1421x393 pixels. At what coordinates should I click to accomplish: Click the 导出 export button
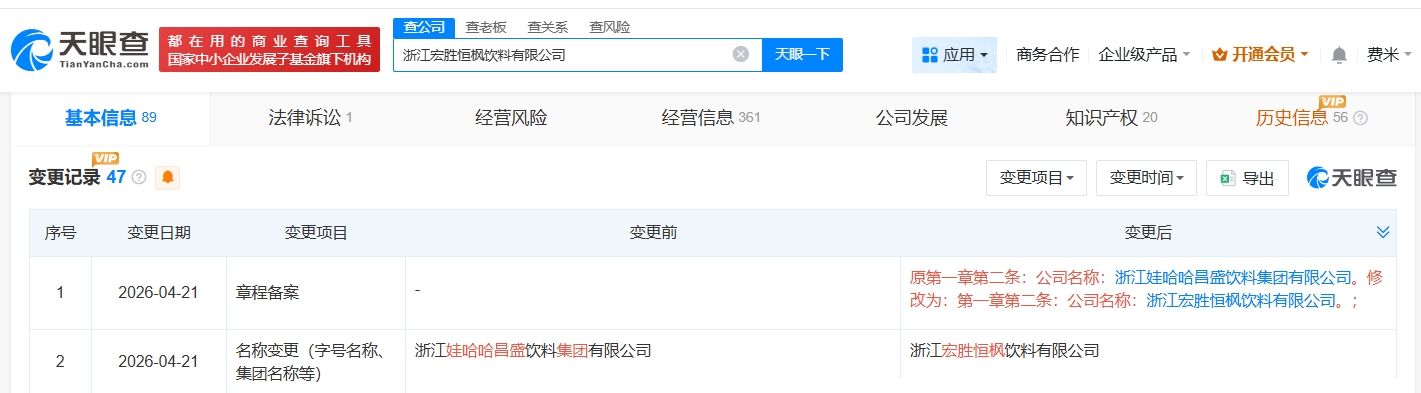pos(1247,178)
